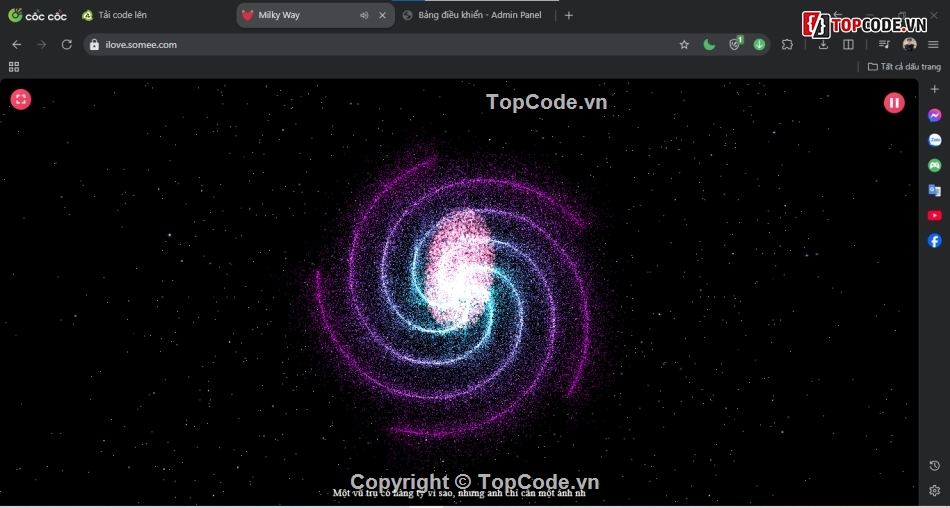
Task: Toggle the split view icon
Action: (848, 44)
